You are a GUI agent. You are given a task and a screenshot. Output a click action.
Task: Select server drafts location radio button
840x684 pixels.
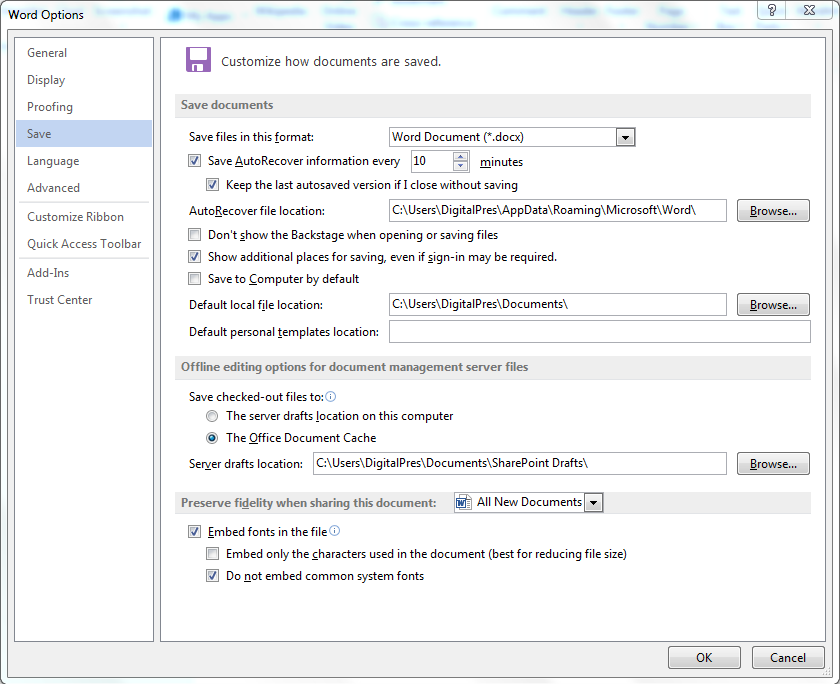pos(212,416)
